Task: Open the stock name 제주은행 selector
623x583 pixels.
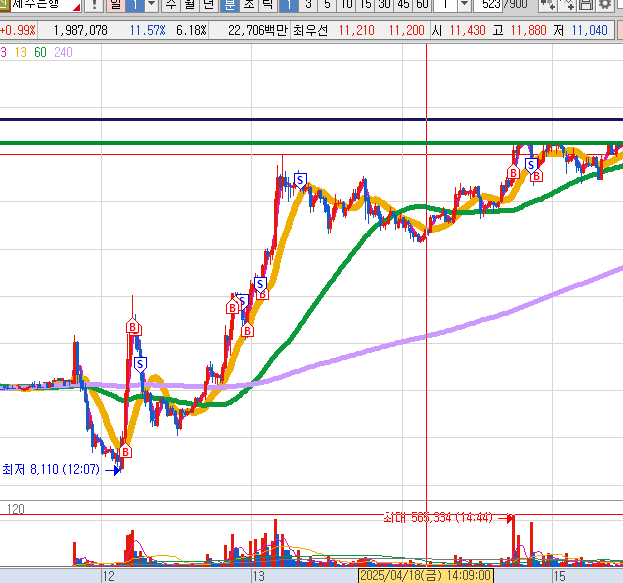Action: [x=40, y=5]
